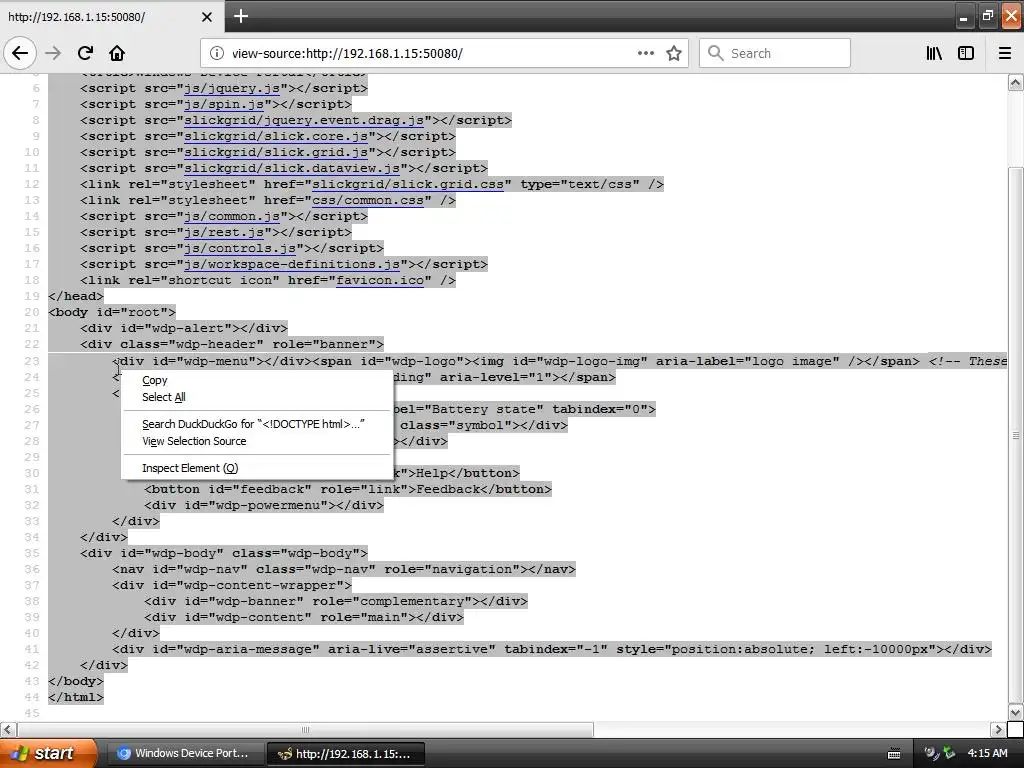Open slickgrid/jquery.event.drag.js link

tap(304, 120)
